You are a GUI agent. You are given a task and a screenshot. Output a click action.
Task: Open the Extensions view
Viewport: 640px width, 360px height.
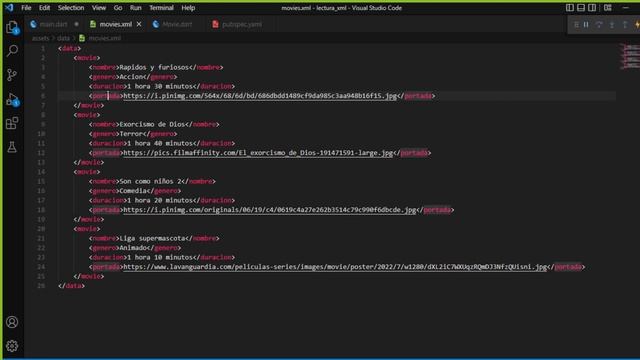click(12, 123)
